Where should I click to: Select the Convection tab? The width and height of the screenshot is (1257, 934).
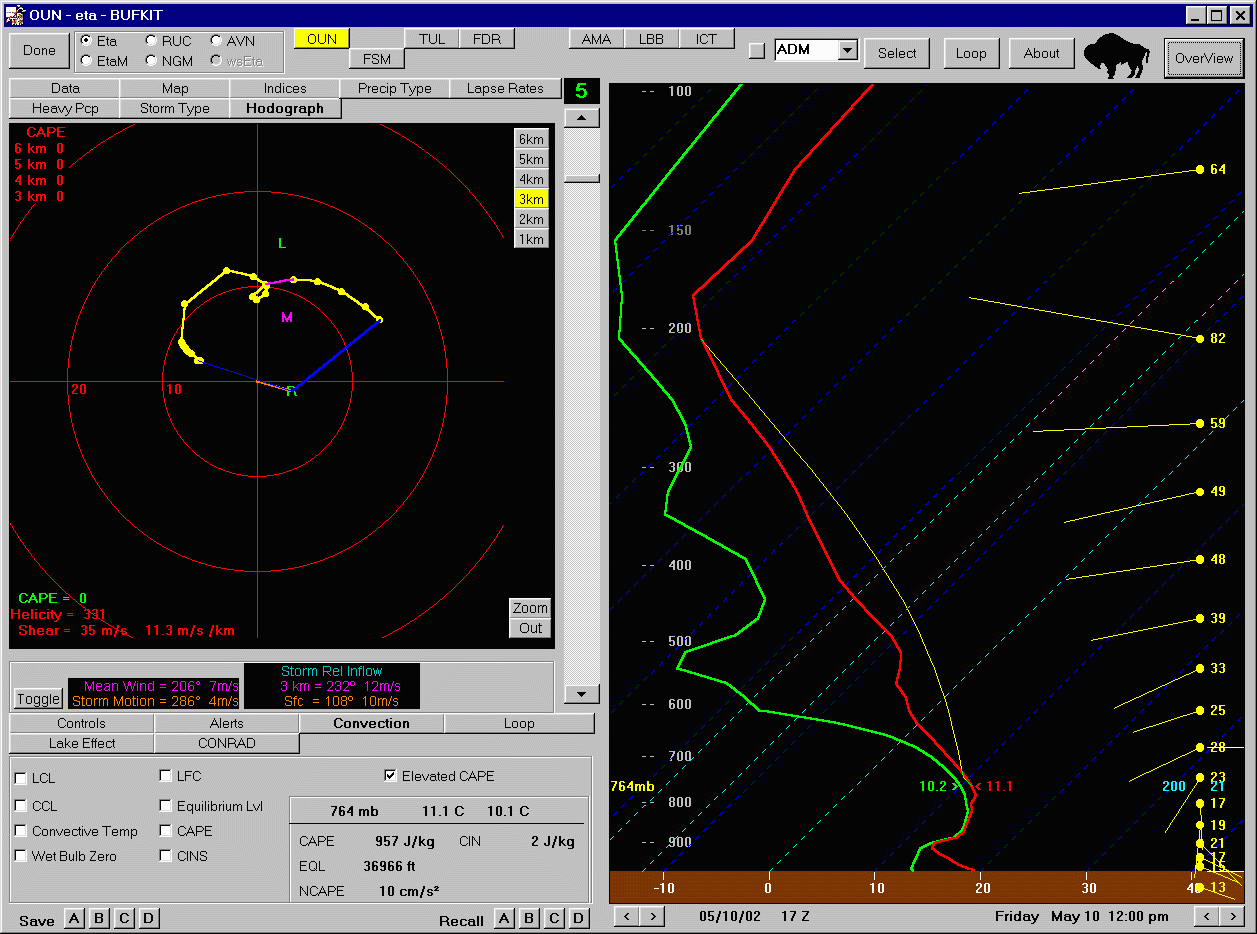point(372,724)
